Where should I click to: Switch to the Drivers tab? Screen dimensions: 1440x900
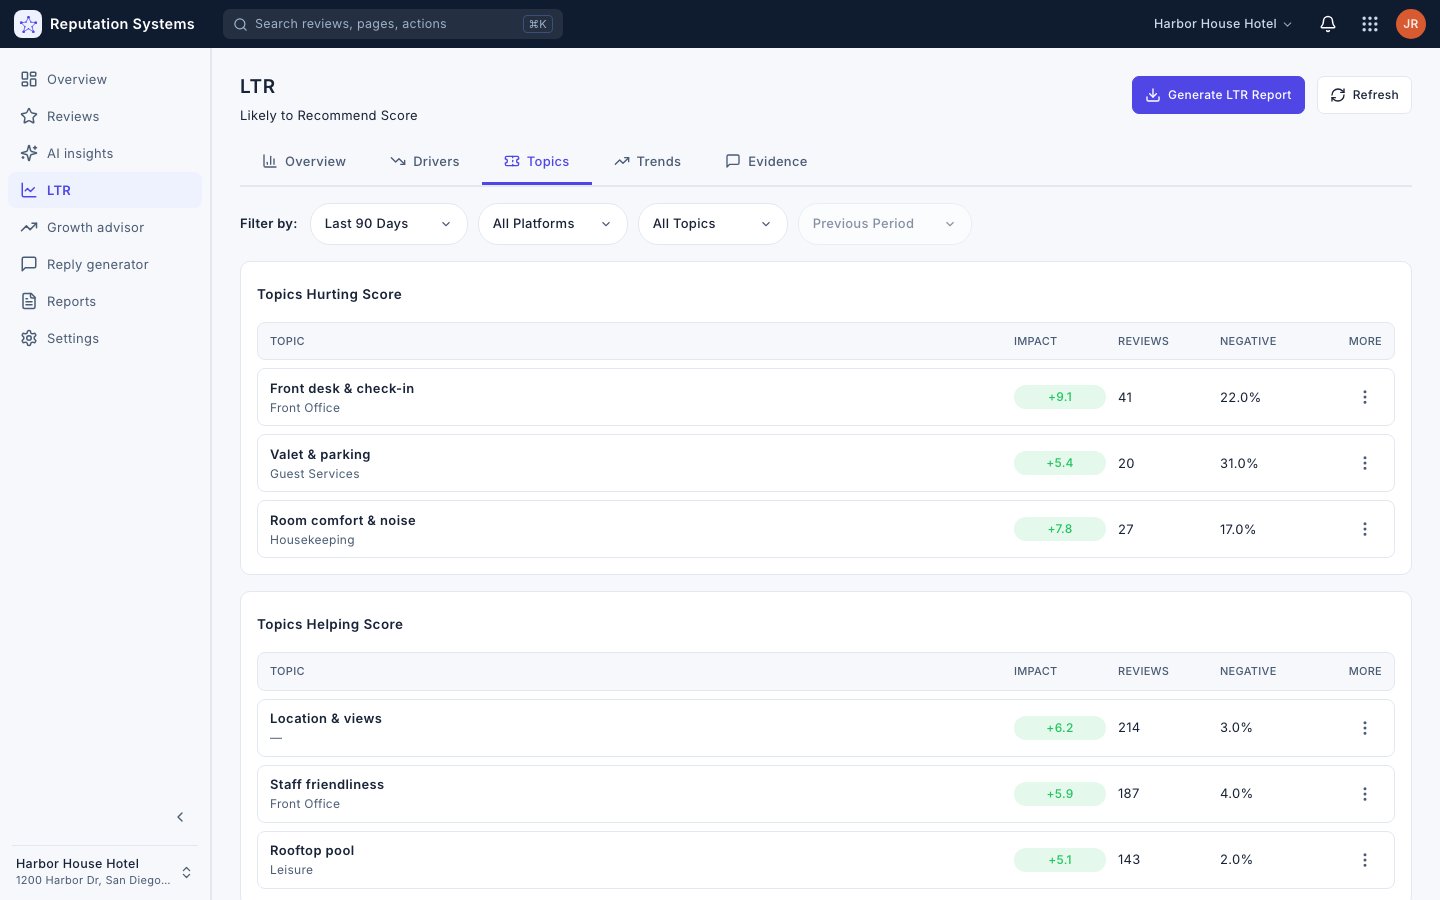(x=425, y=161)
